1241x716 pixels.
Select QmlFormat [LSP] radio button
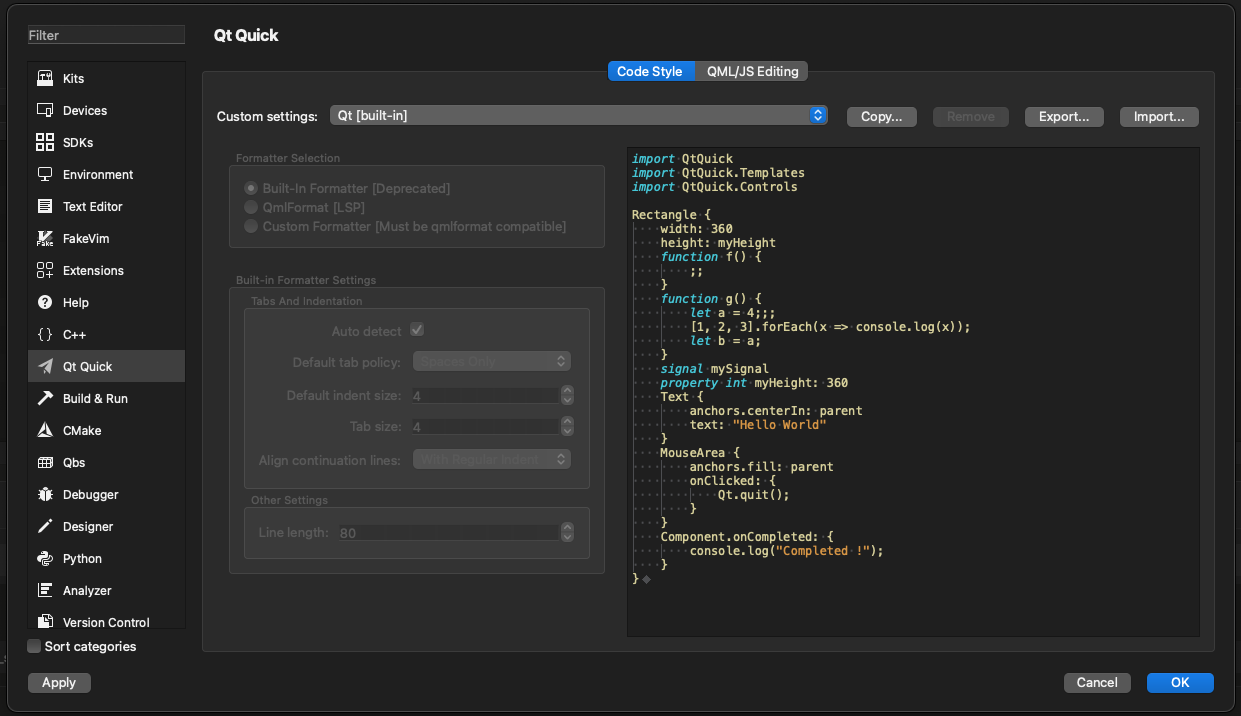click(252, 207)
